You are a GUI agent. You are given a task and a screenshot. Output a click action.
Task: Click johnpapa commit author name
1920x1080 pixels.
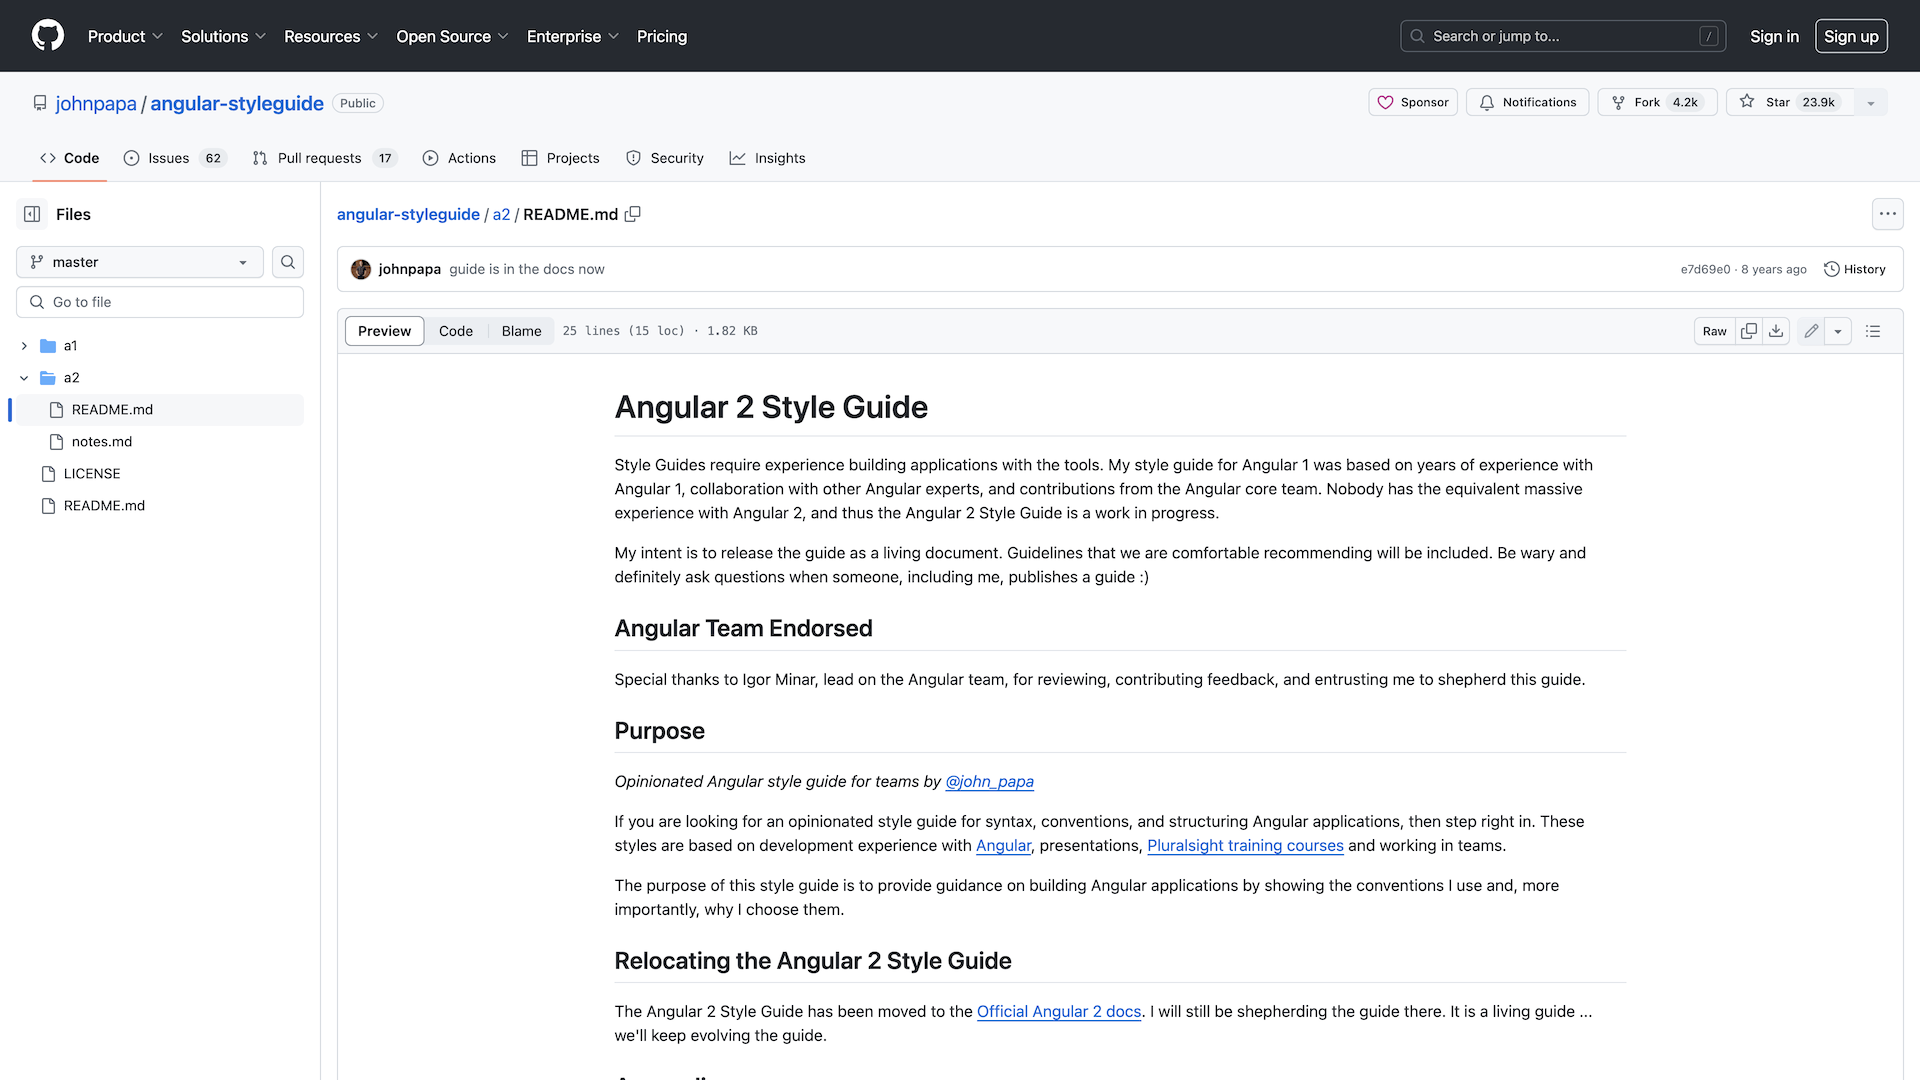point(409,269)
